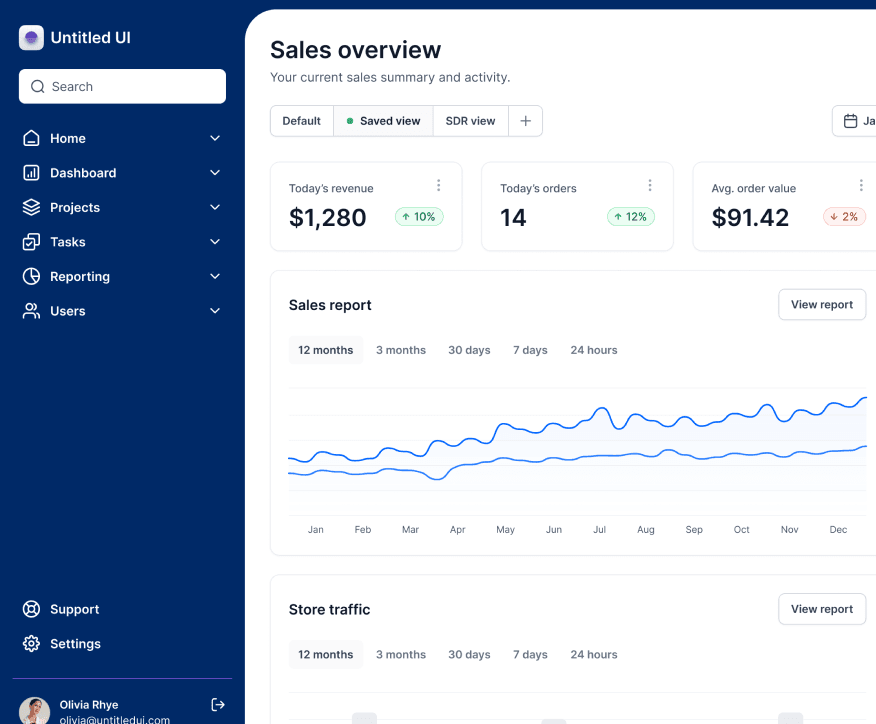Open the Reporting navigation item
This screenshot has width=876, height=724.
click(122, 277)
